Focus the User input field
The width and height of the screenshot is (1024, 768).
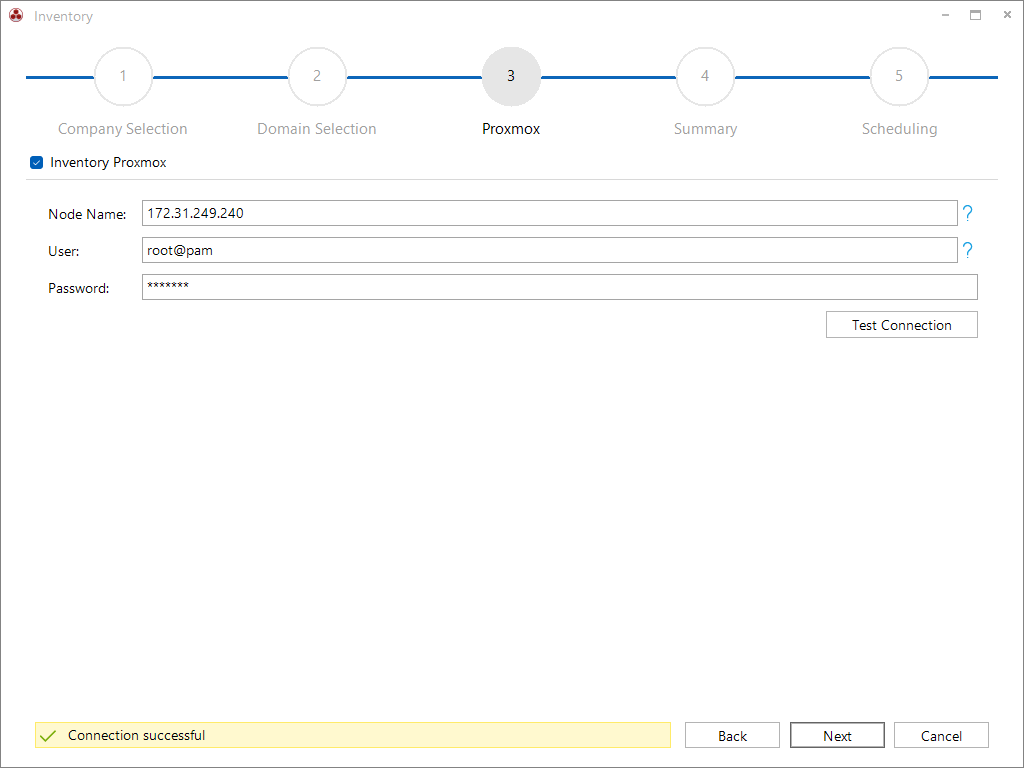[x=549, y=250]
